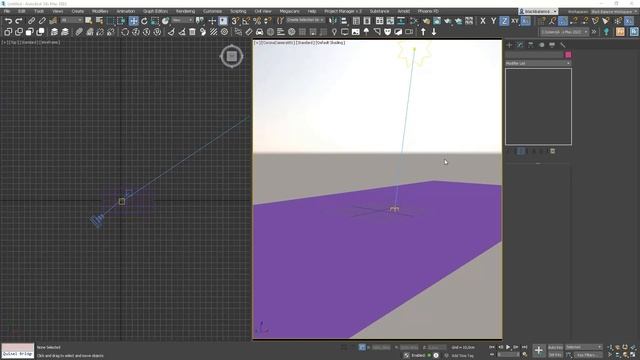640x360 pixels.
Task: Click the Toggle Layer Explorer icon
Action: [x=367, y=21]
